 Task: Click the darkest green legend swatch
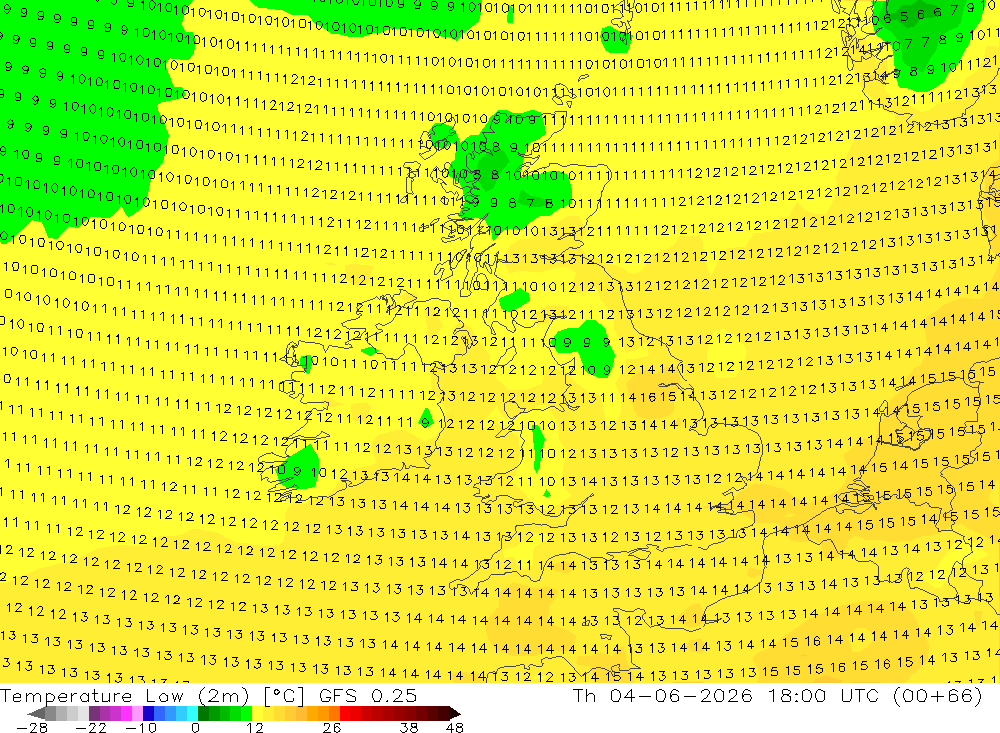point(203,714)
